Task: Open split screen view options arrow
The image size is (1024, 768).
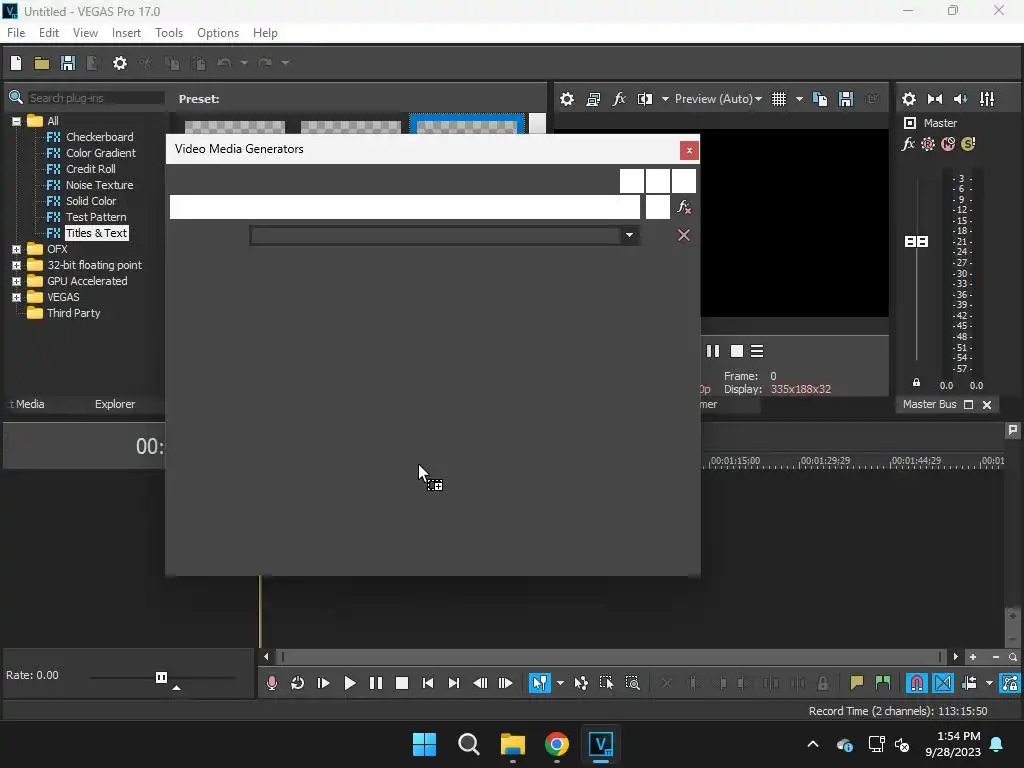Action: pyautogui.click(x=665, y=99)
